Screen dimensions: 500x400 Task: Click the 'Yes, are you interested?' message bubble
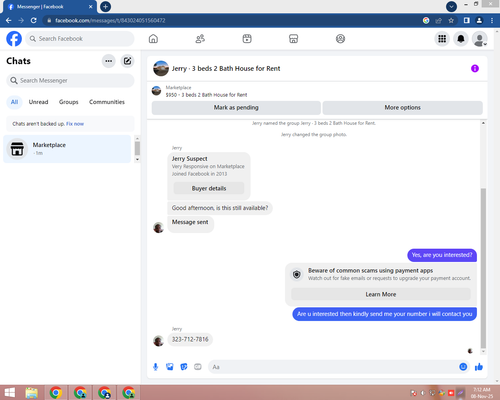coord(442,255)
